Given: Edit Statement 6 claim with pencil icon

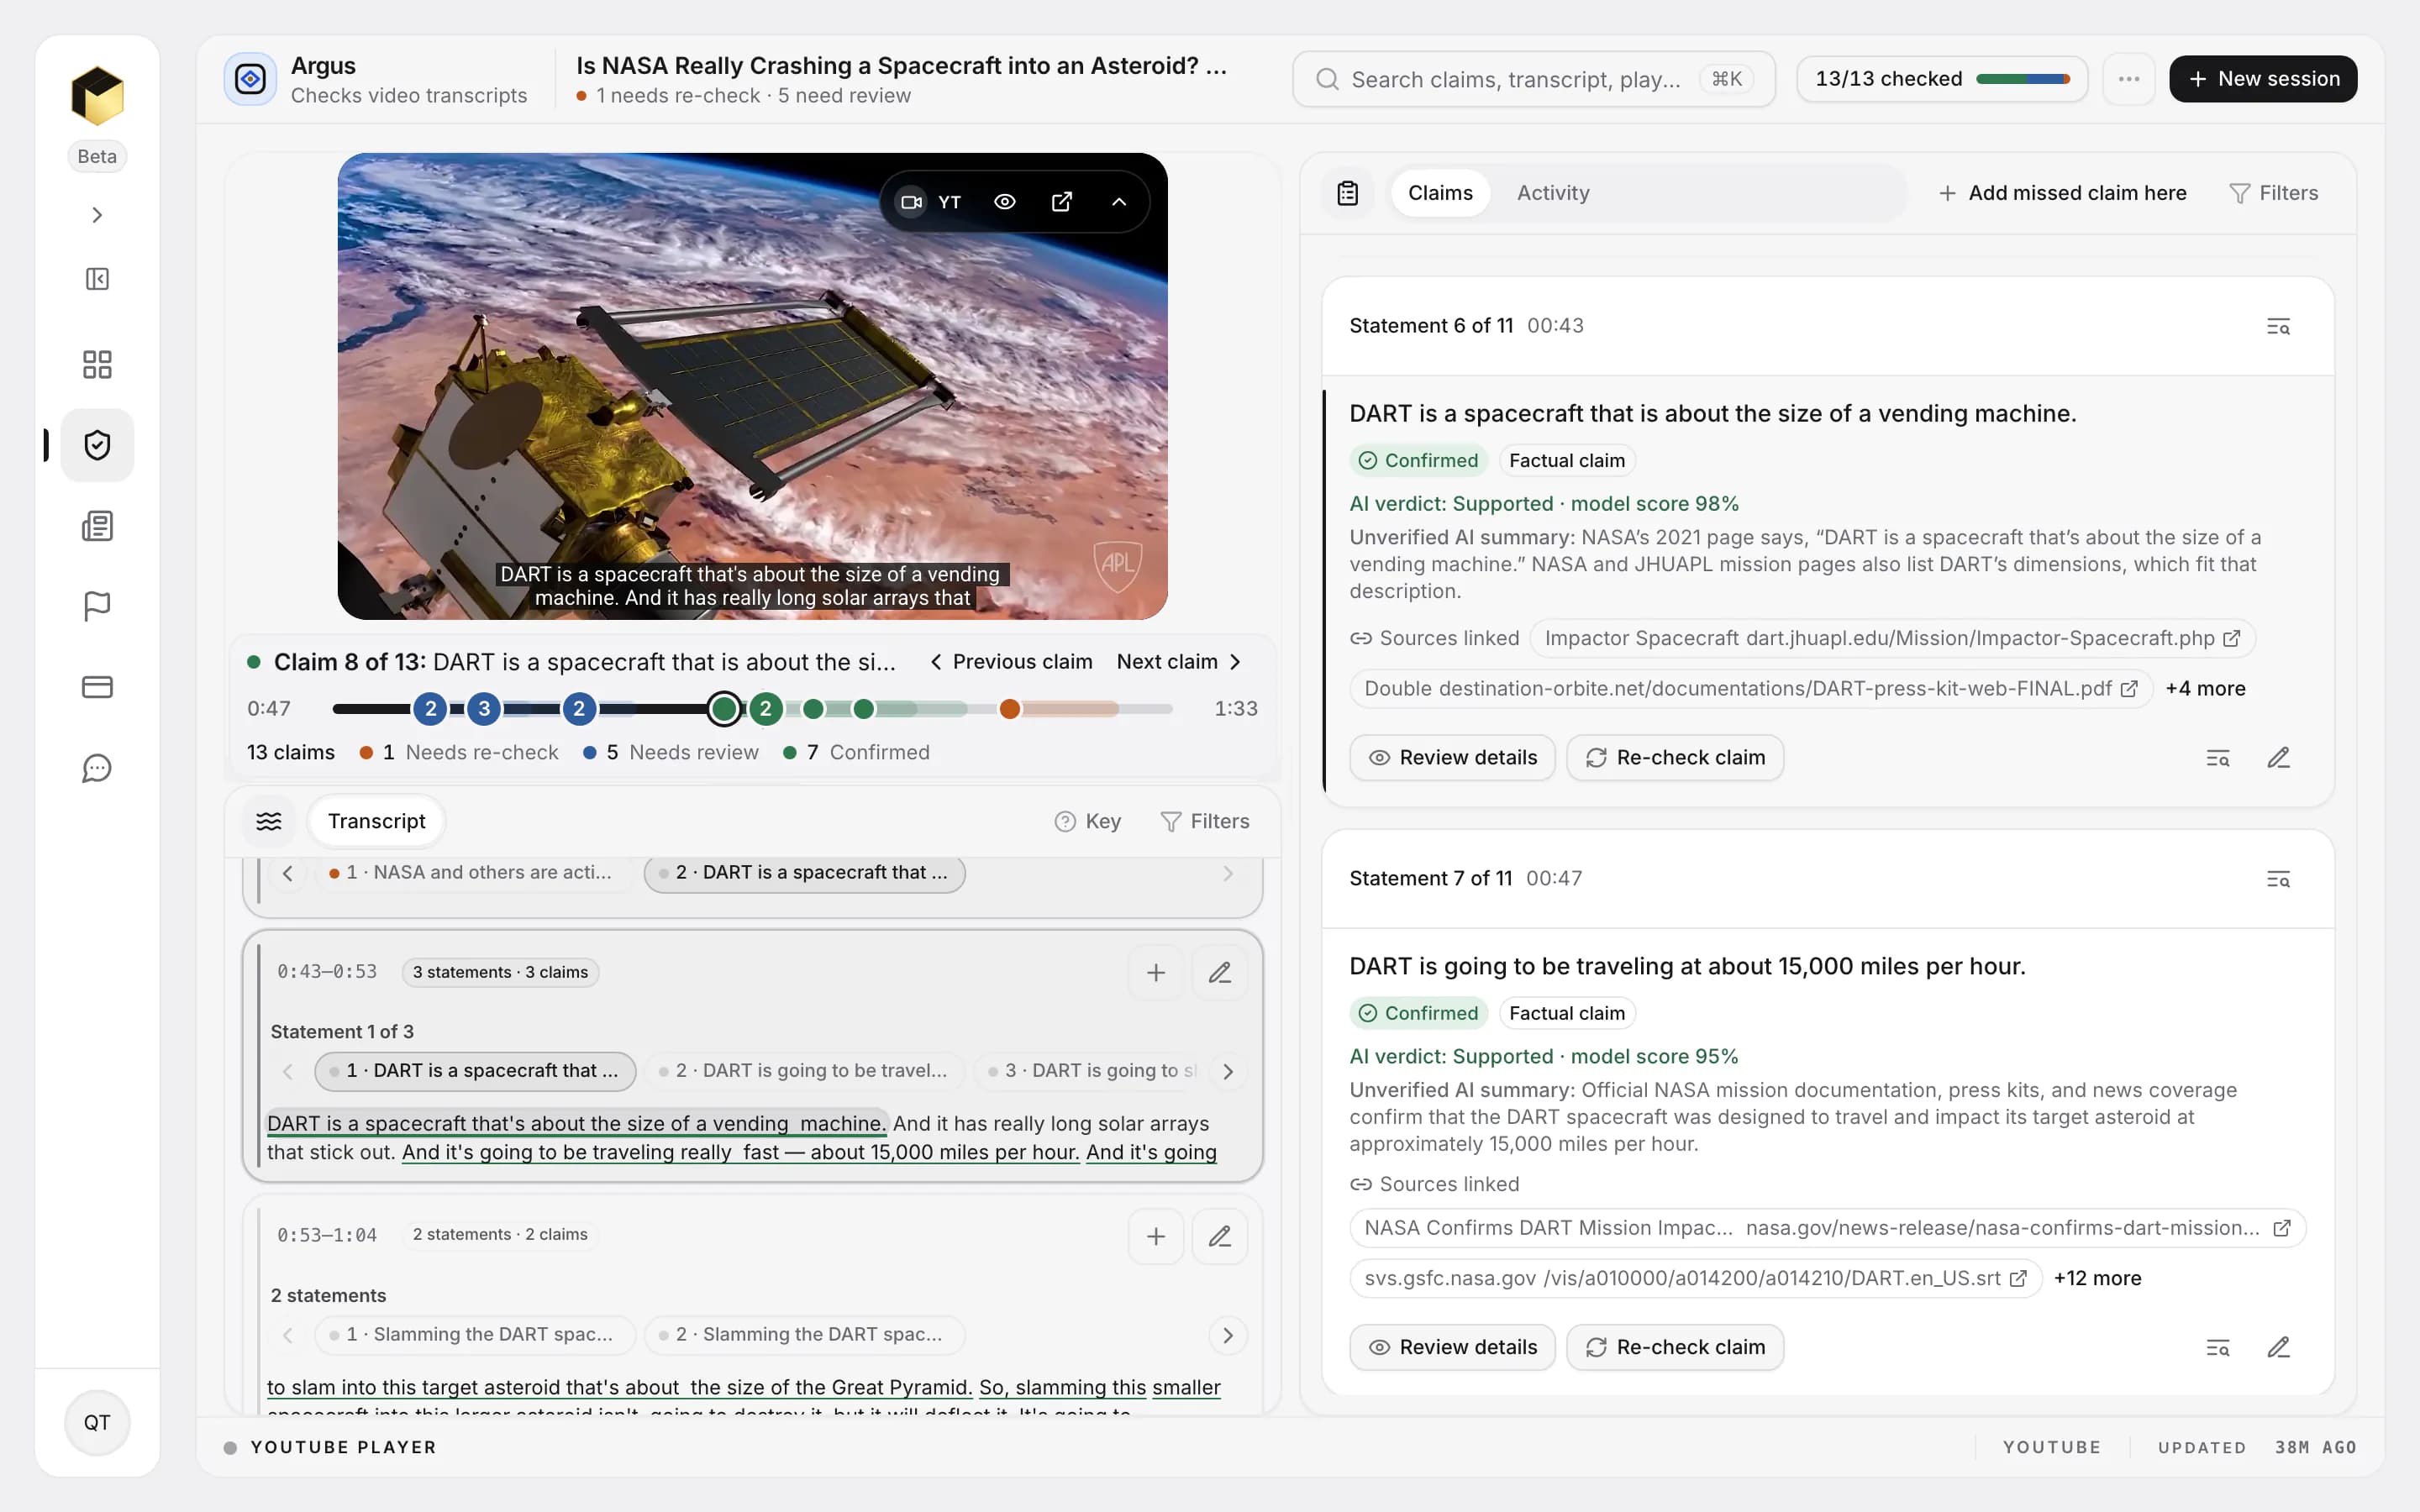Looking at the screenshot, I should point(2278,758).
